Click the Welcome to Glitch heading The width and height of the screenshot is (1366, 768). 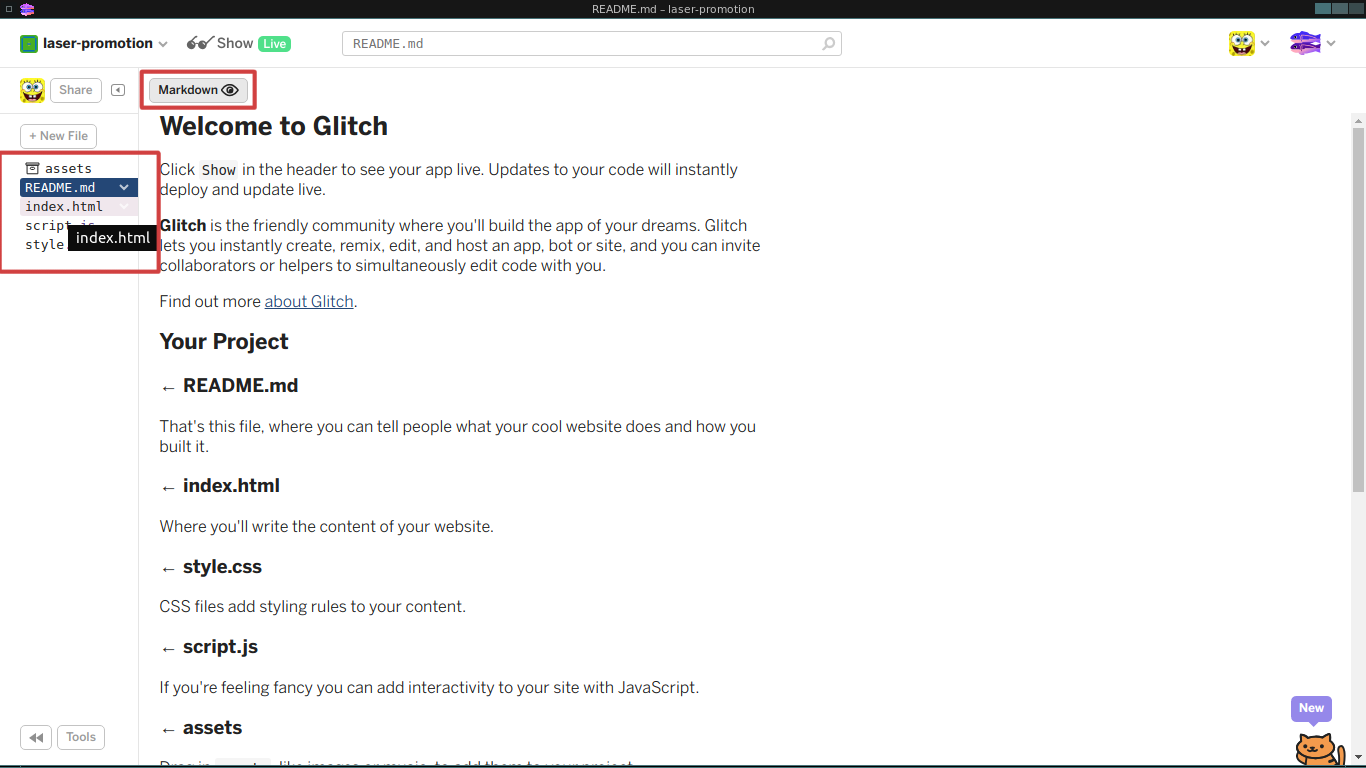point(274,126)
